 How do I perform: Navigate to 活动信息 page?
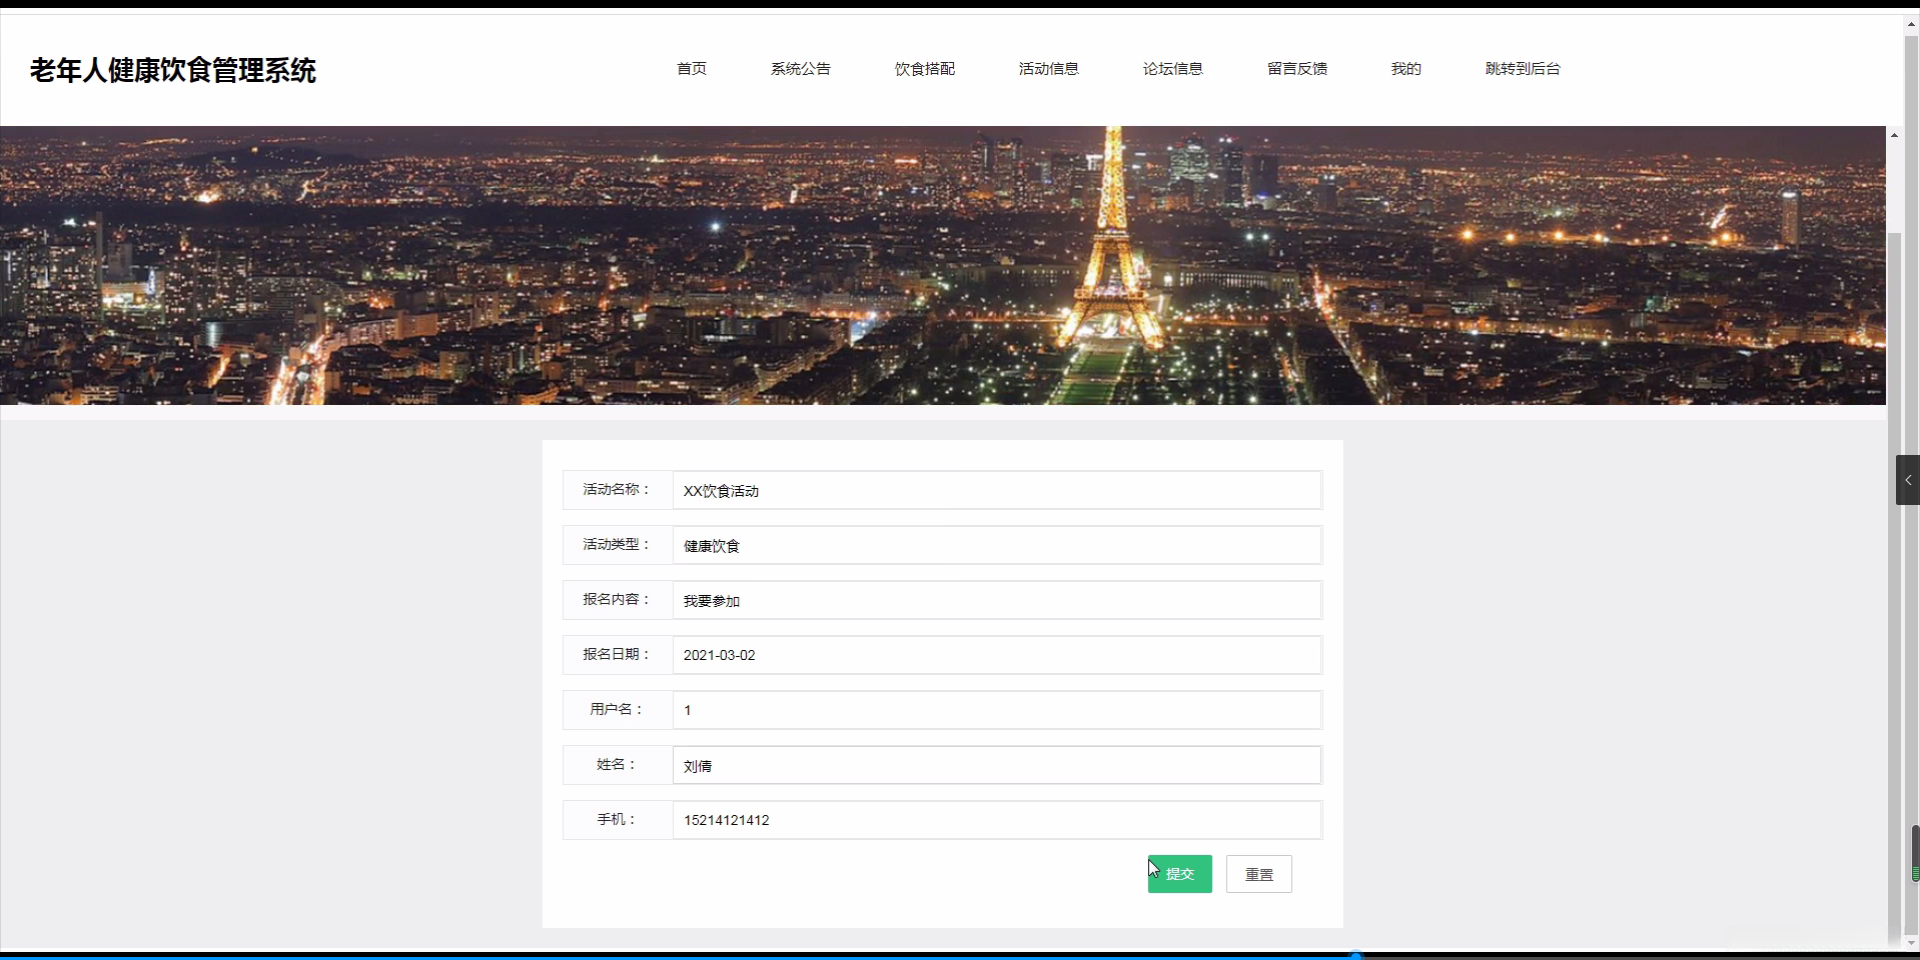[1048, 69]
